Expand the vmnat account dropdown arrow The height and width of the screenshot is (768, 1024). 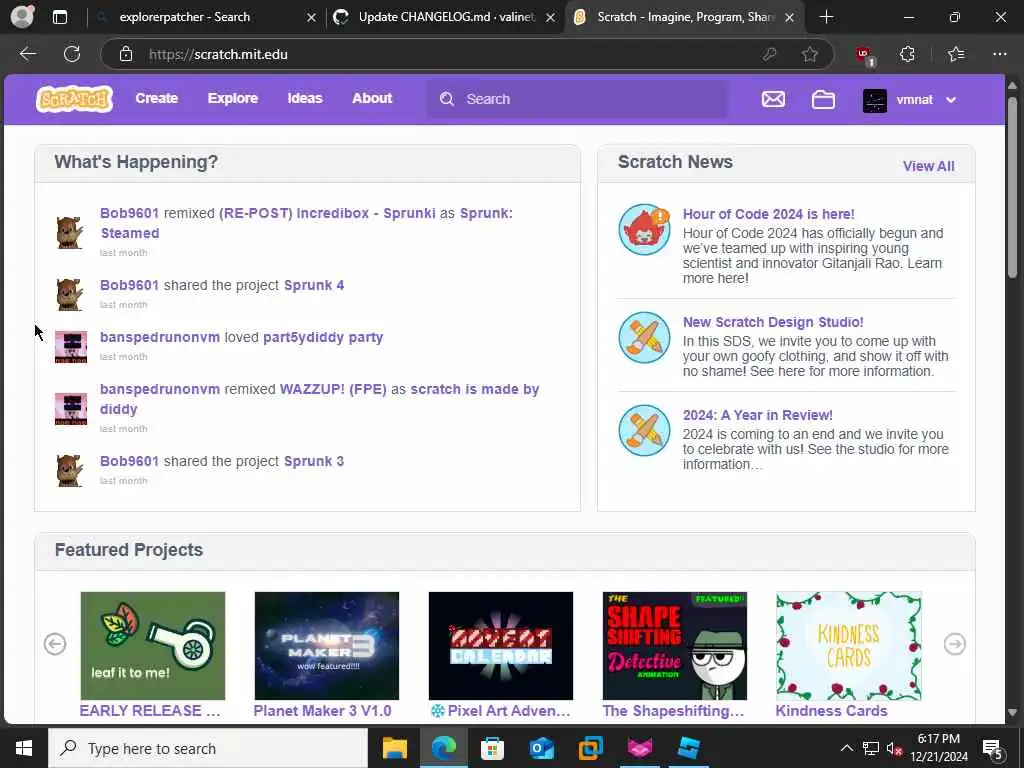[951, 100]
